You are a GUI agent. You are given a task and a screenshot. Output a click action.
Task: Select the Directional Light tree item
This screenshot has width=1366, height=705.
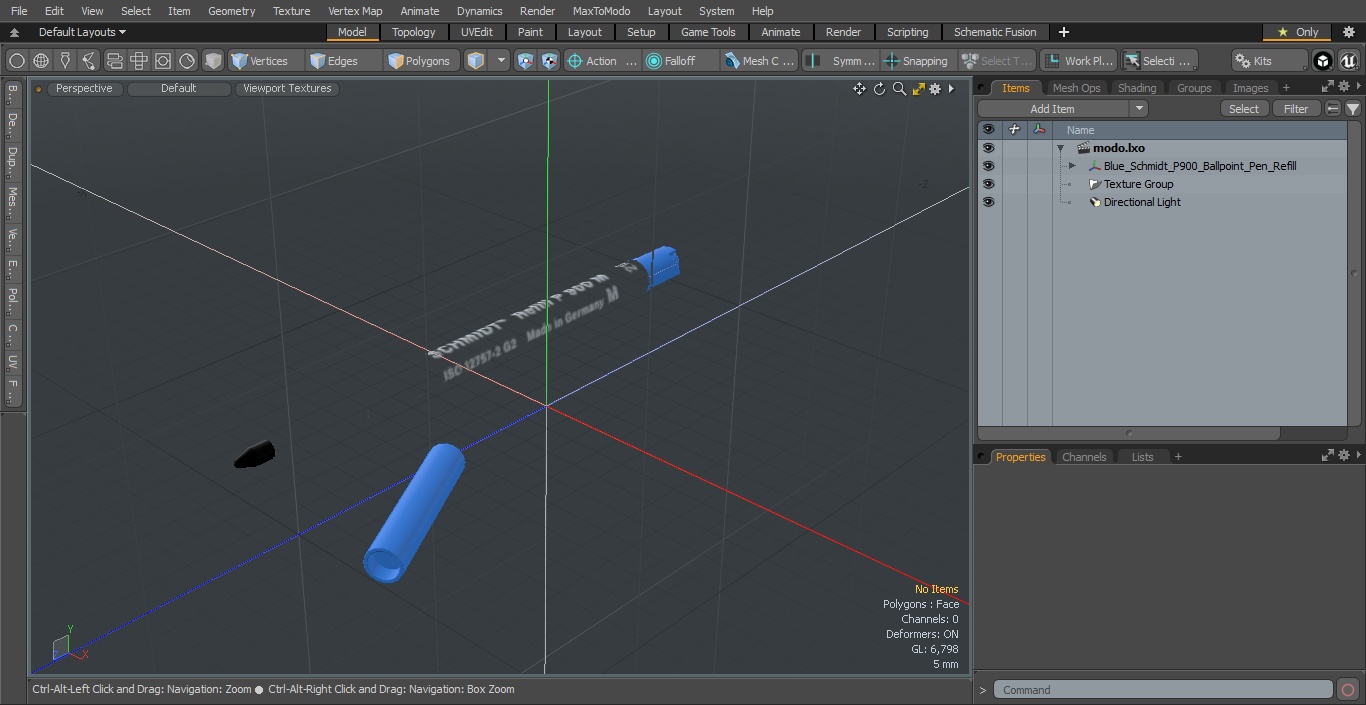pos(1142,202)
